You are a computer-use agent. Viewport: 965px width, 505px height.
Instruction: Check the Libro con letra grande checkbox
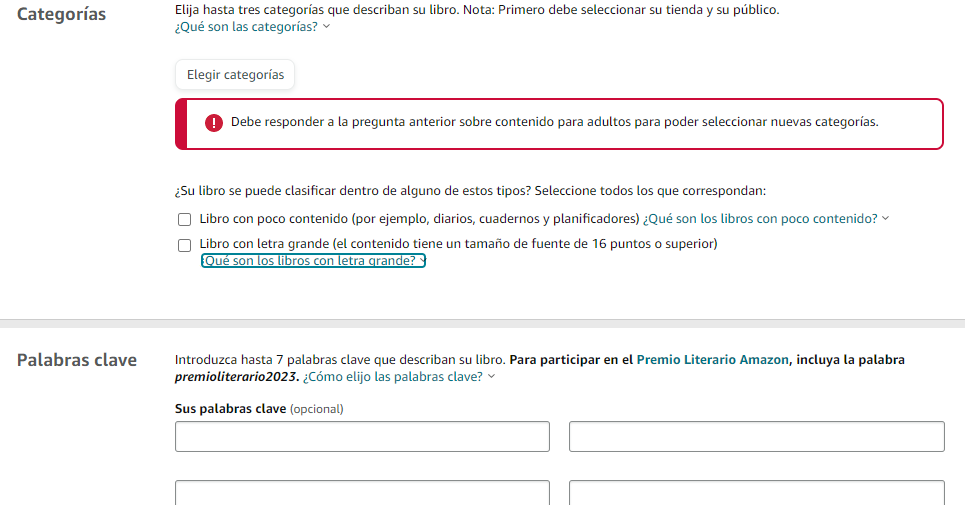coord(185,245)
